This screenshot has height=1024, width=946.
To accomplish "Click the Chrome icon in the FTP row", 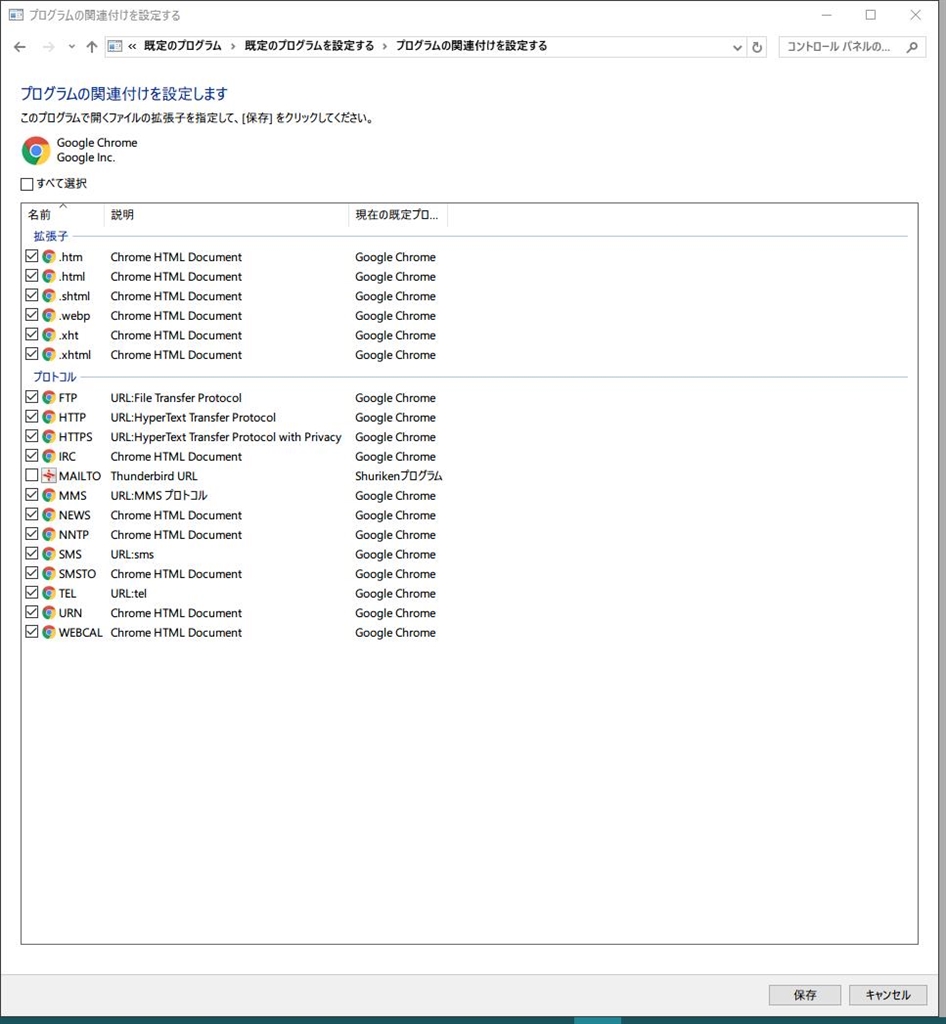I will 49,398.
